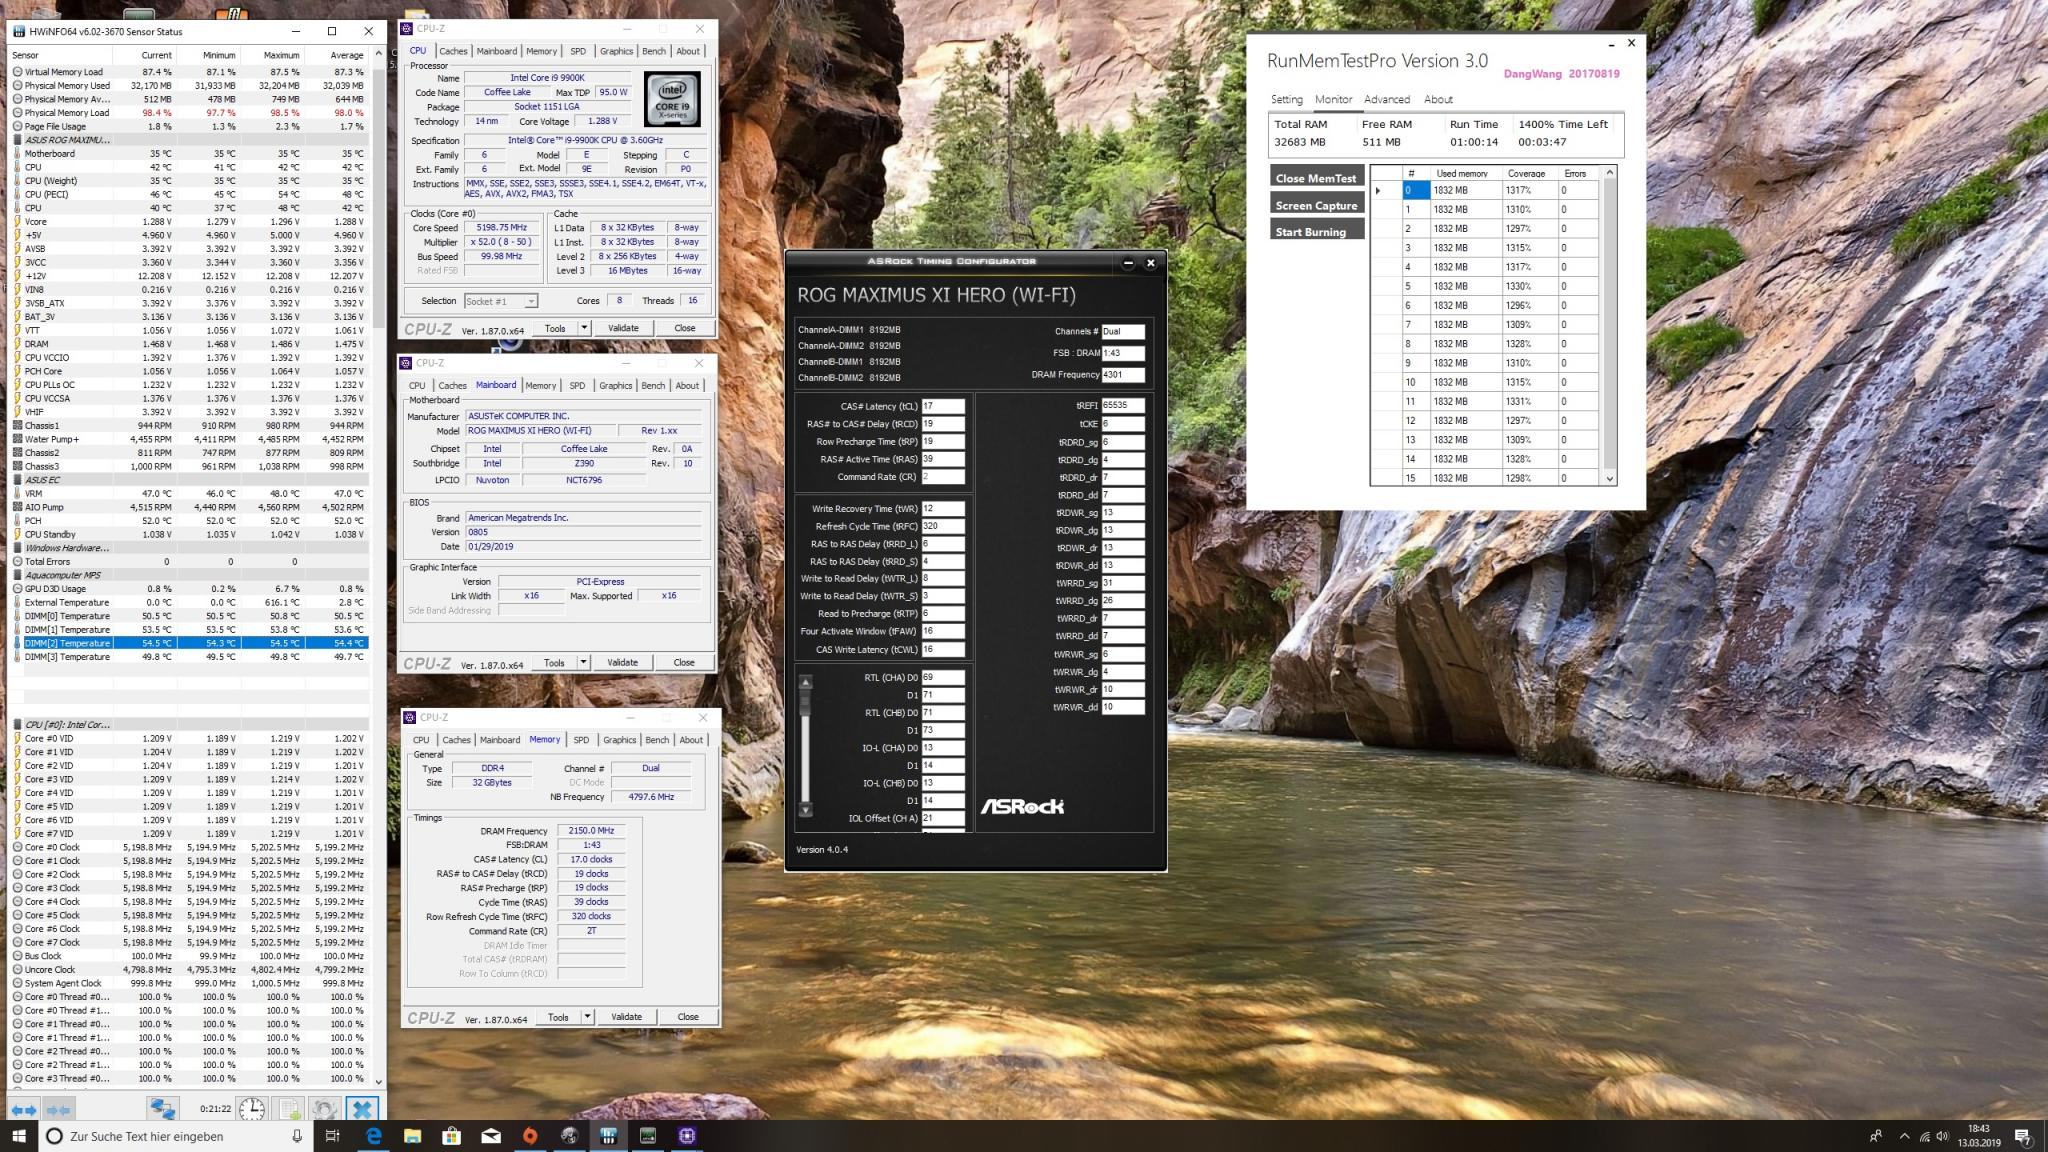This screenshot has height=1152, width=2048.
Task: Select DIMM[2] Temperature row in HWiNFO
Action: (x=190, y=643)
